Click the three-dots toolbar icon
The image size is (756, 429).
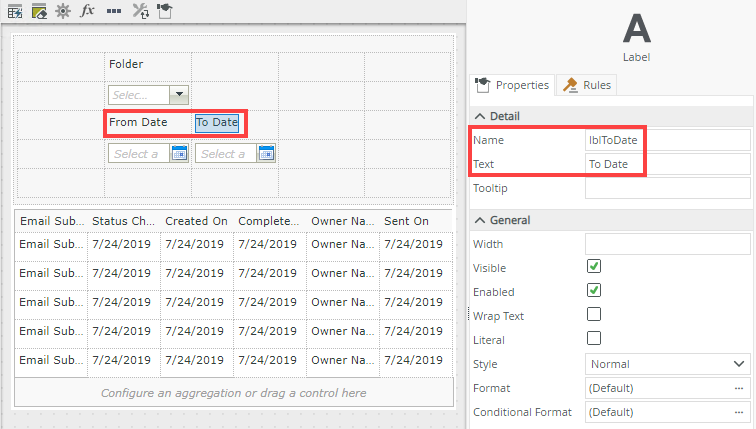114,11
